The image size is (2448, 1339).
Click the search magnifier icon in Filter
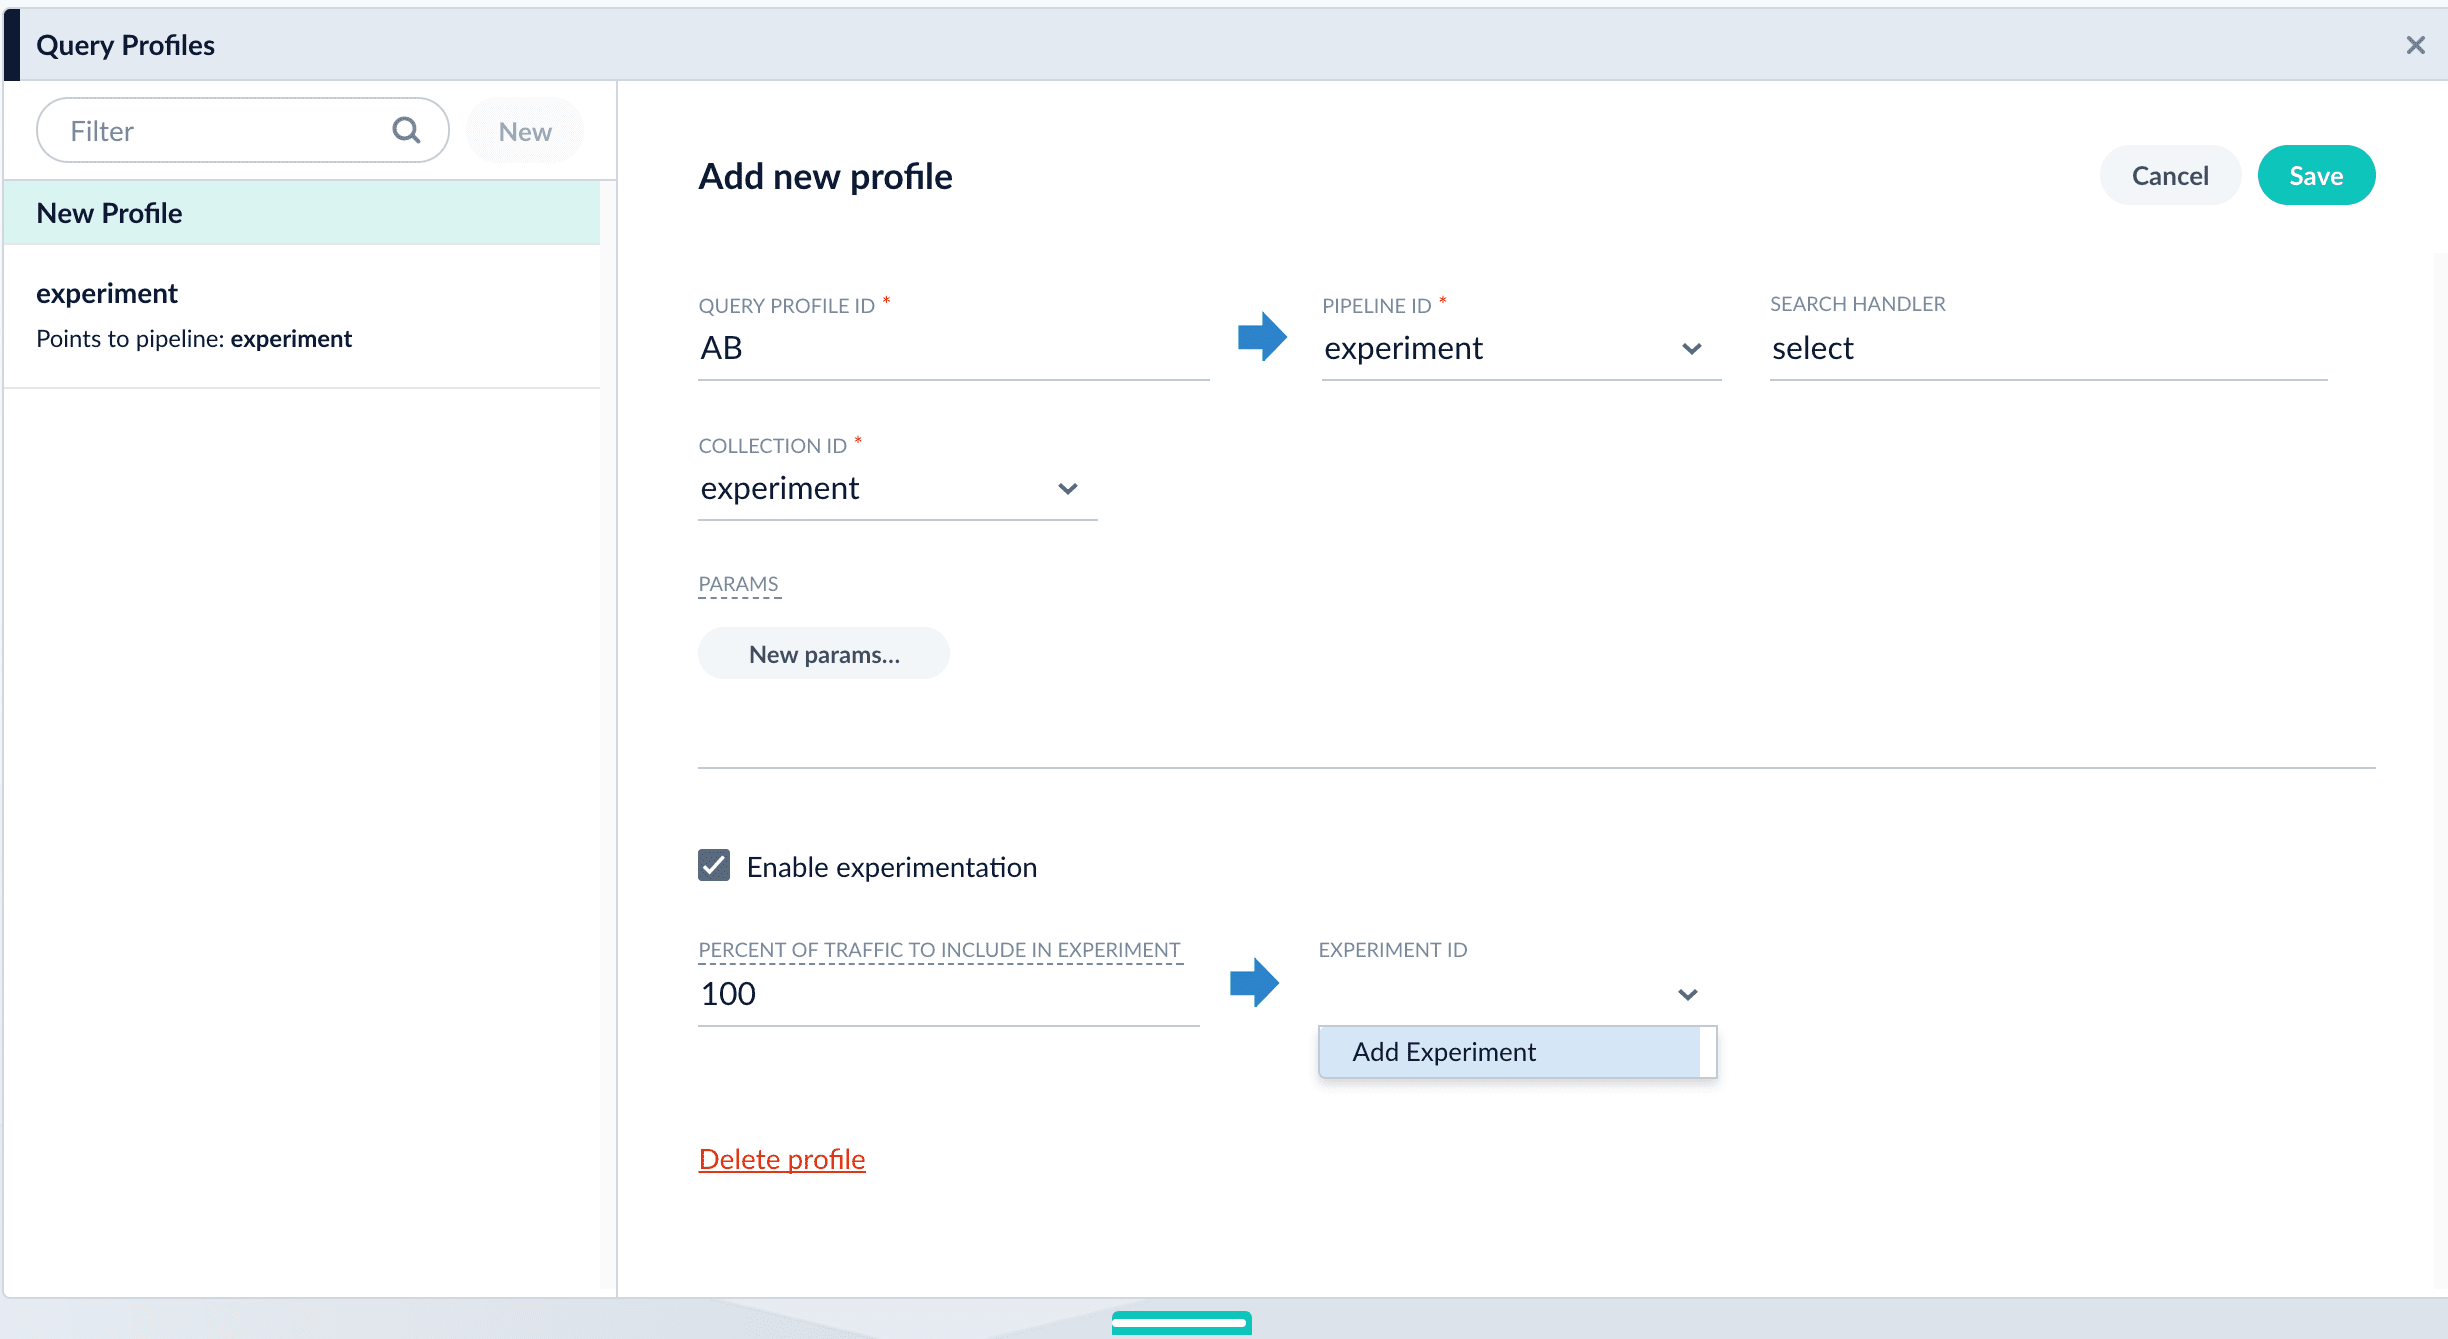click(x=406, y=130)
